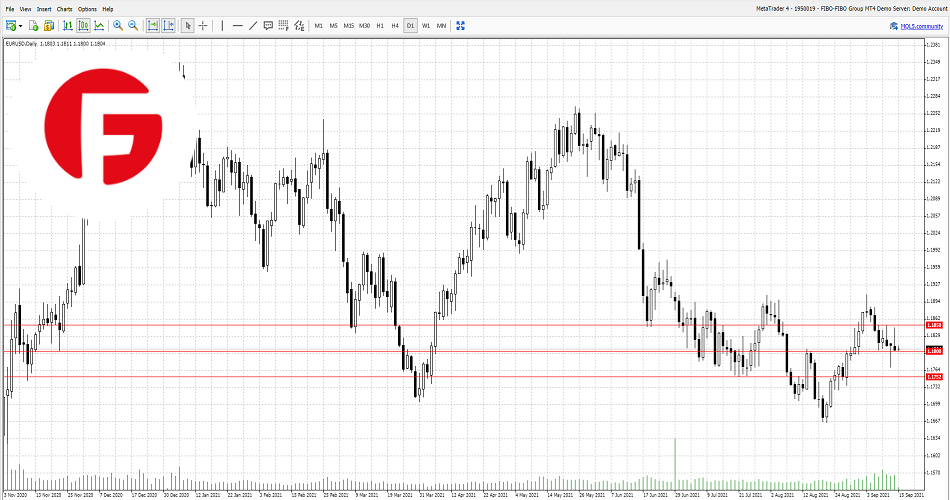Zoom in on the chart
This screenshot has height=500, width=950.
click(118, 25)
